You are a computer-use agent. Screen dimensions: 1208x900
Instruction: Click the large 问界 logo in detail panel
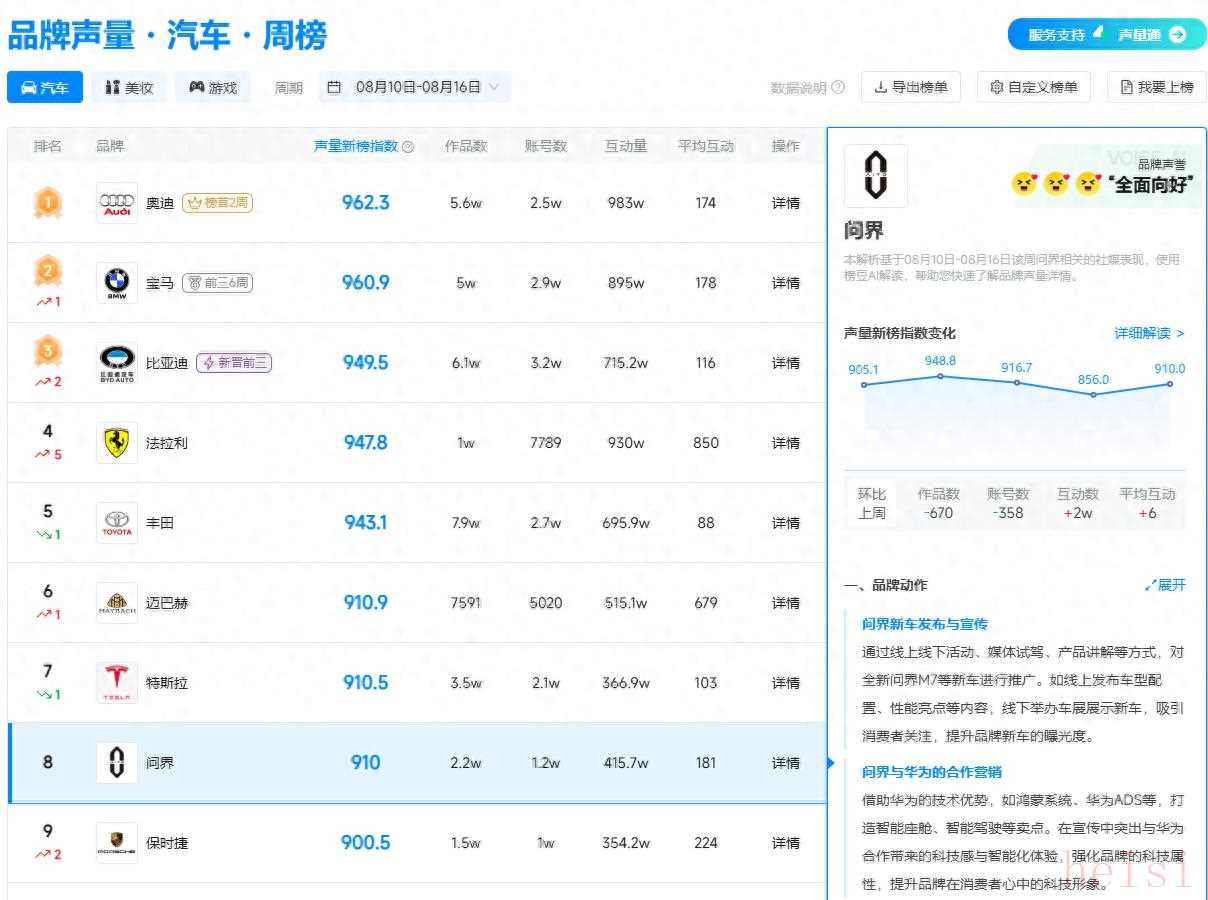pos(876,176)
